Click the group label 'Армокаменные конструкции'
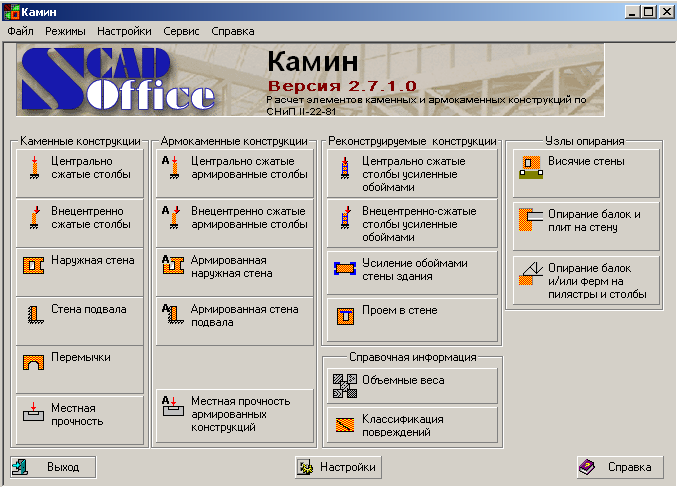This screenshot has width=677, height=487. 234,141
